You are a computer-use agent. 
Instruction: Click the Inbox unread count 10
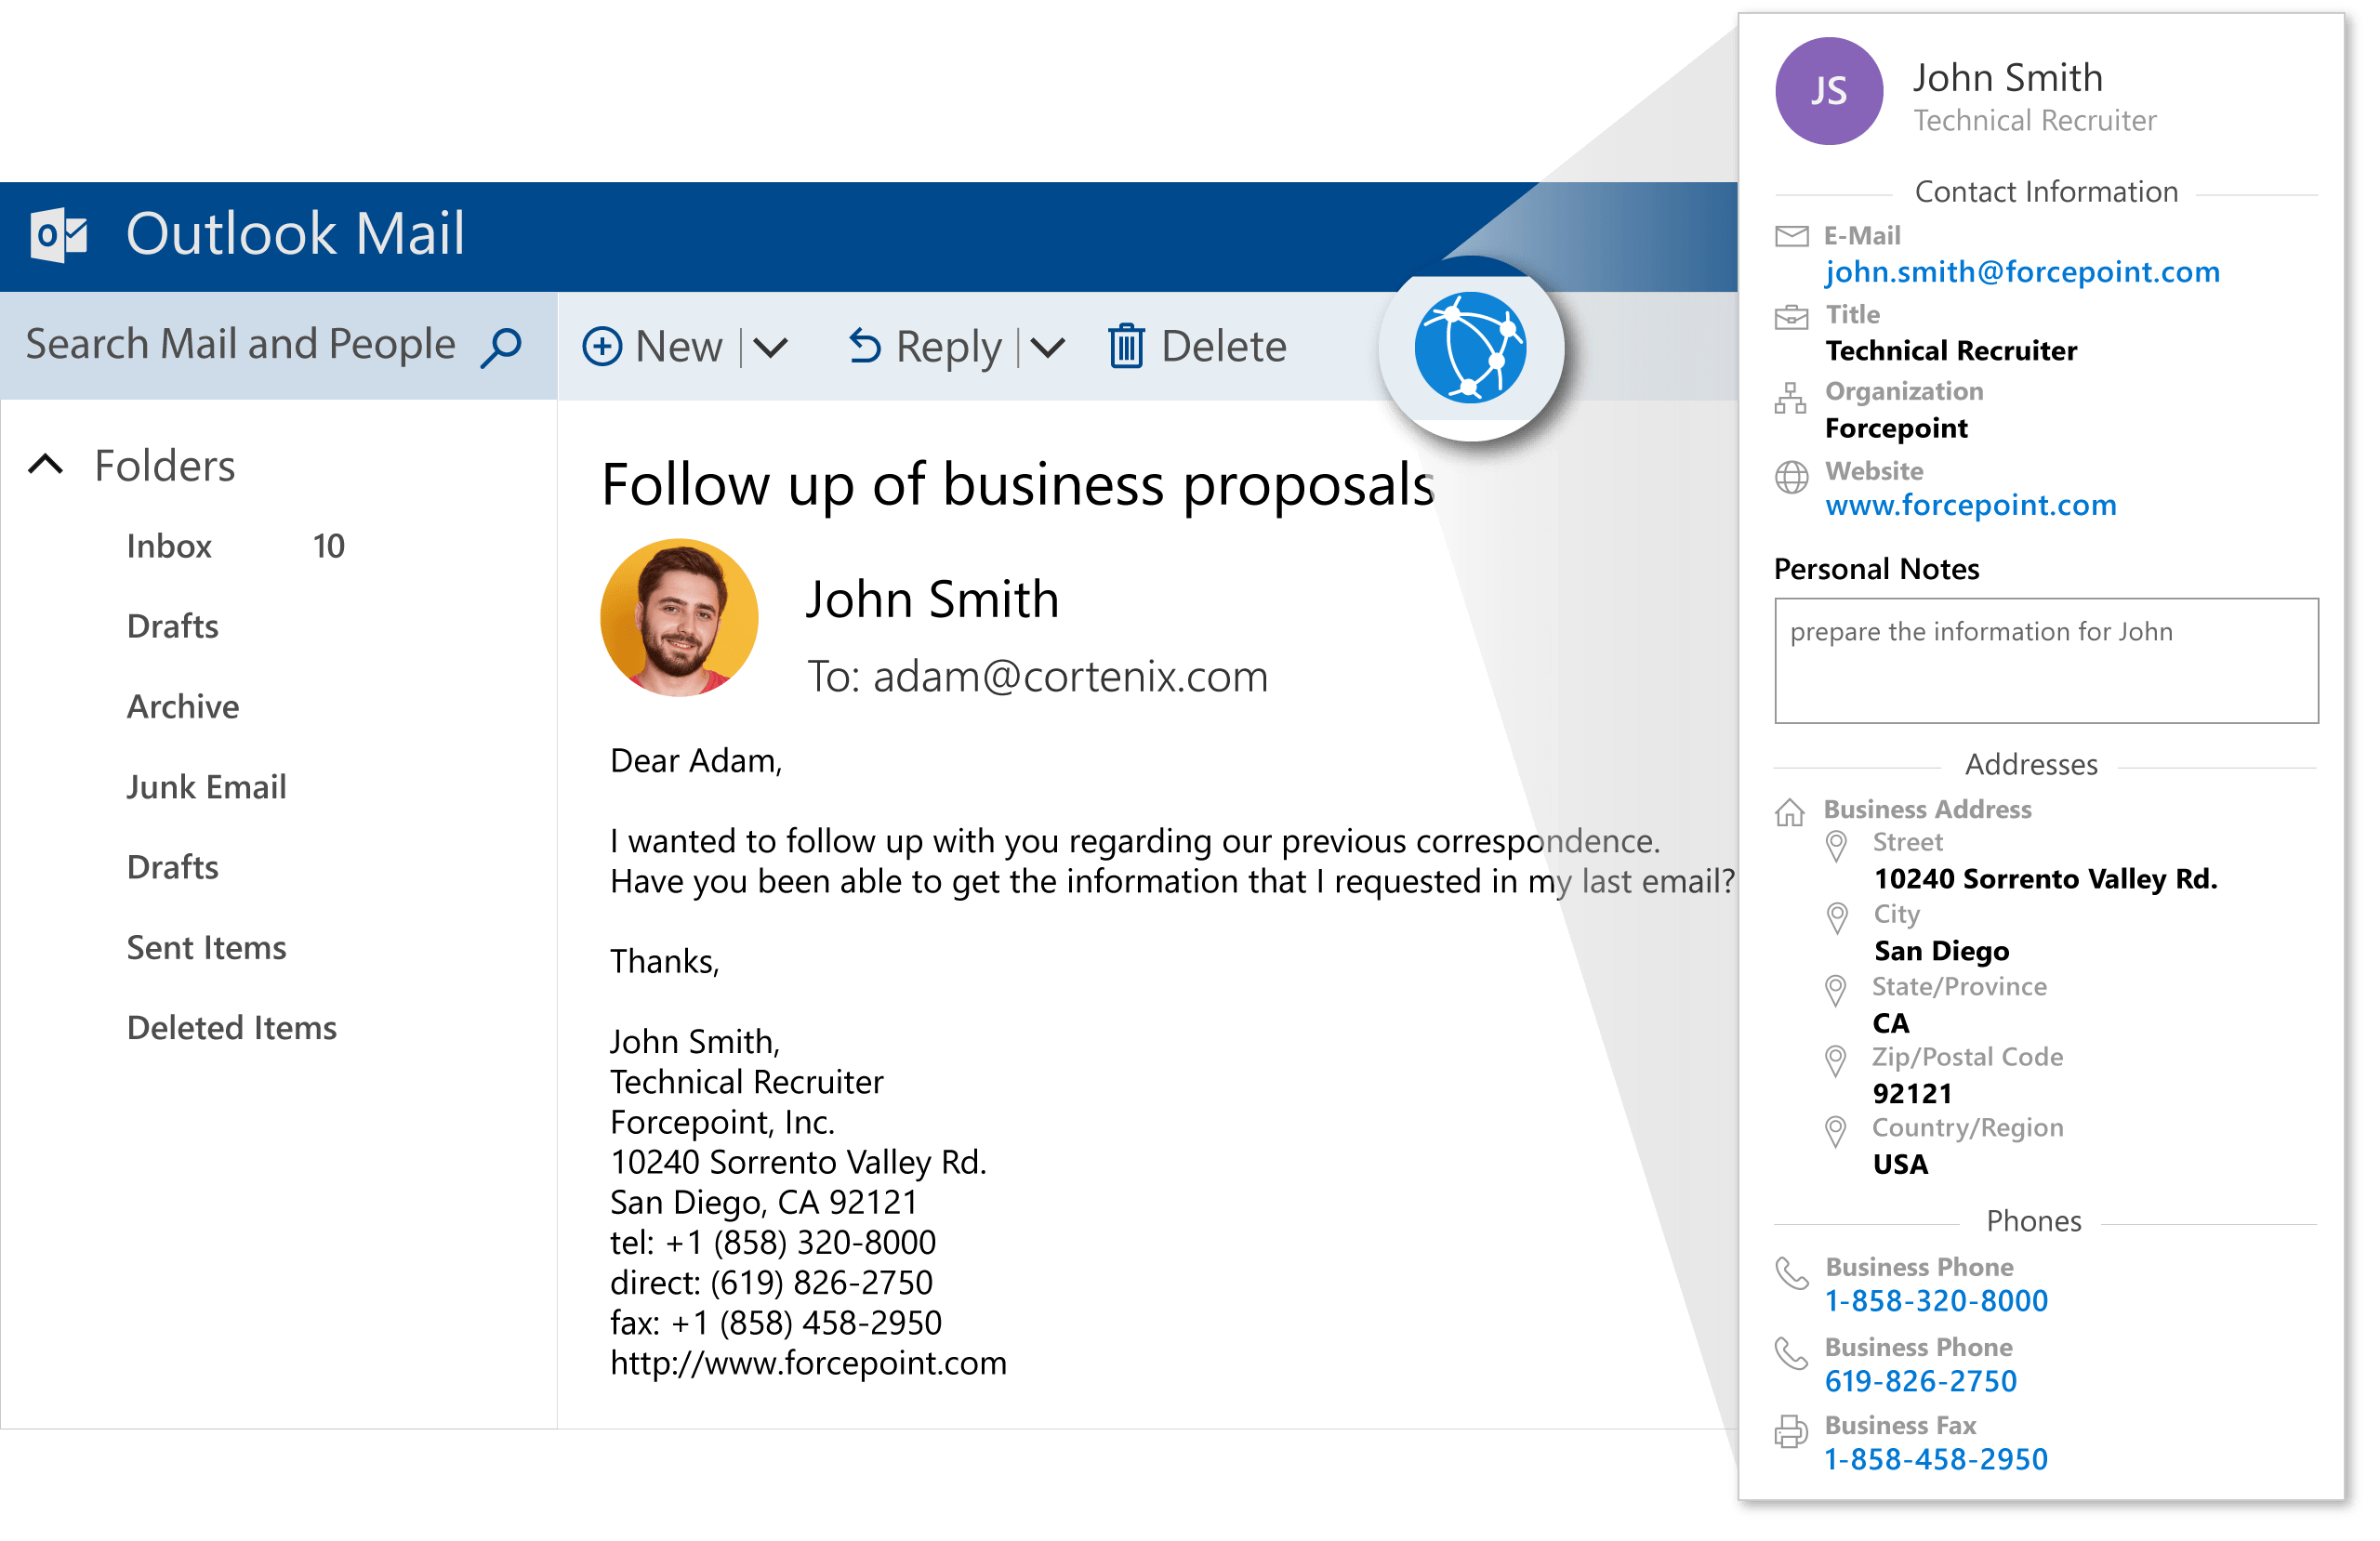328,546
